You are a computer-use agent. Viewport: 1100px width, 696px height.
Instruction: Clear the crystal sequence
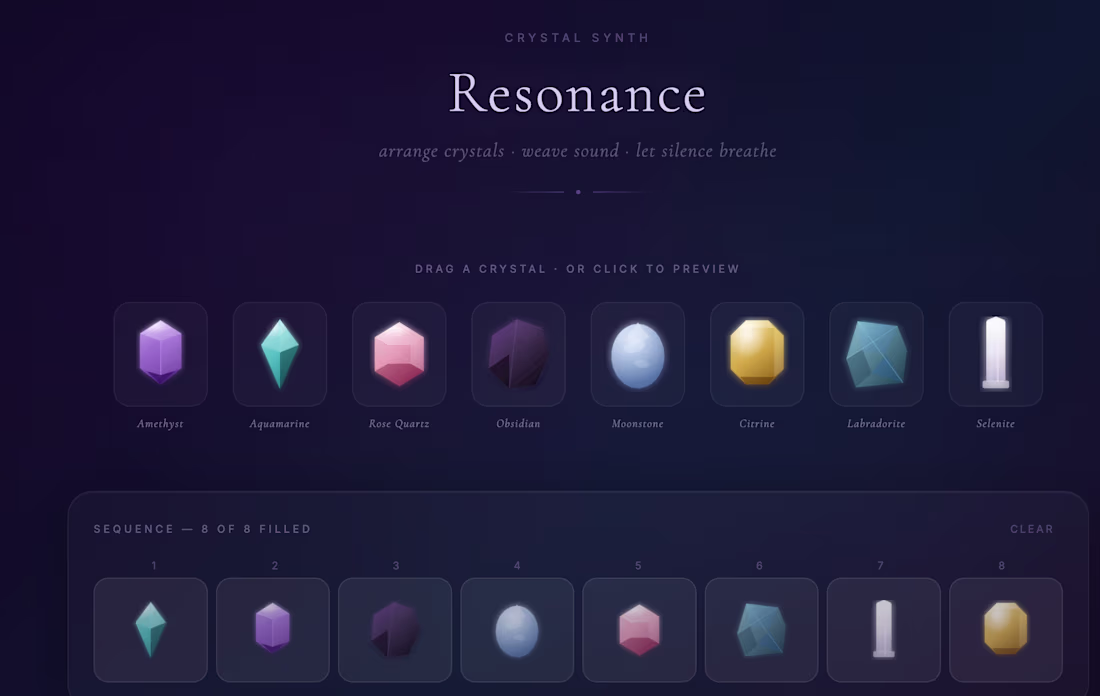(x=1031, y=529)
